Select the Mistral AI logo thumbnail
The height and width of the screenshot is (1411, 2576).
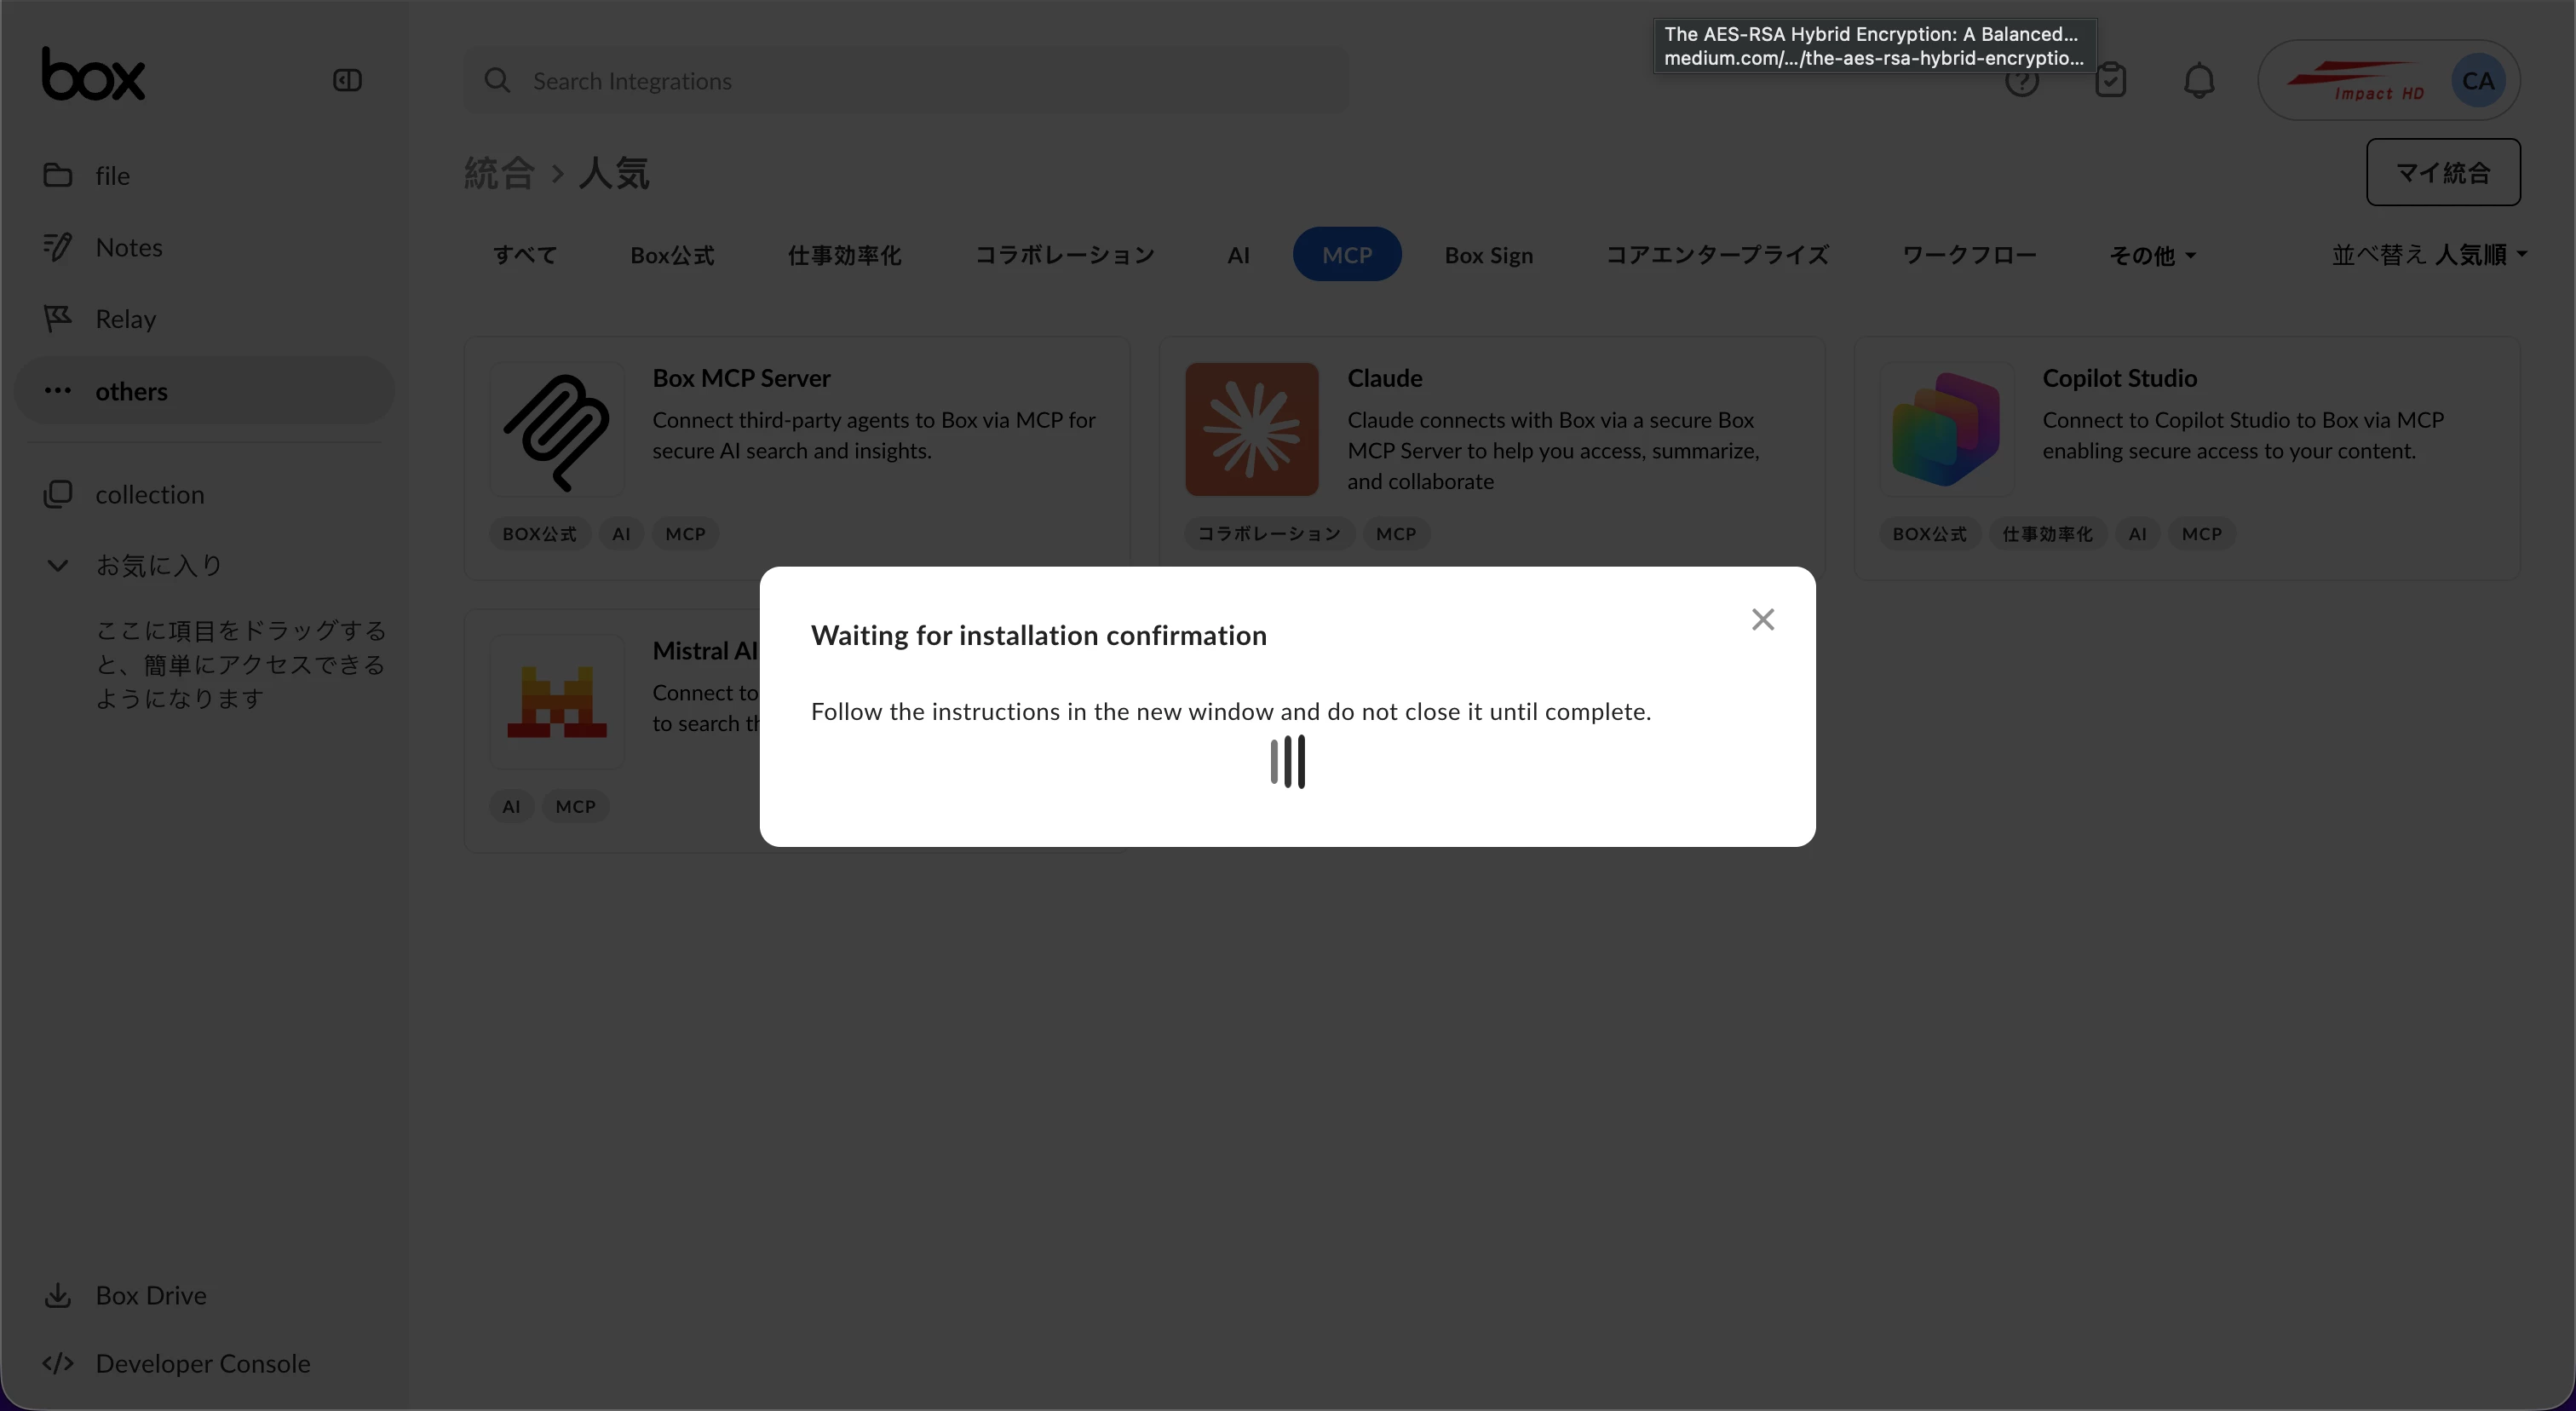pos(557,702)
